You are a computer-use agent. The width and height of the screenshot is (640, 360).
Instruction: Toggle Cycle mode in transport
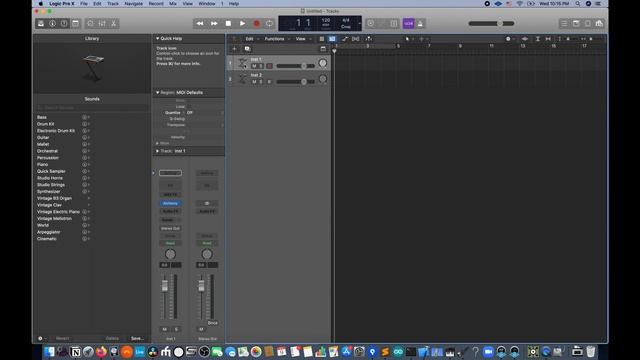[270, 24]
